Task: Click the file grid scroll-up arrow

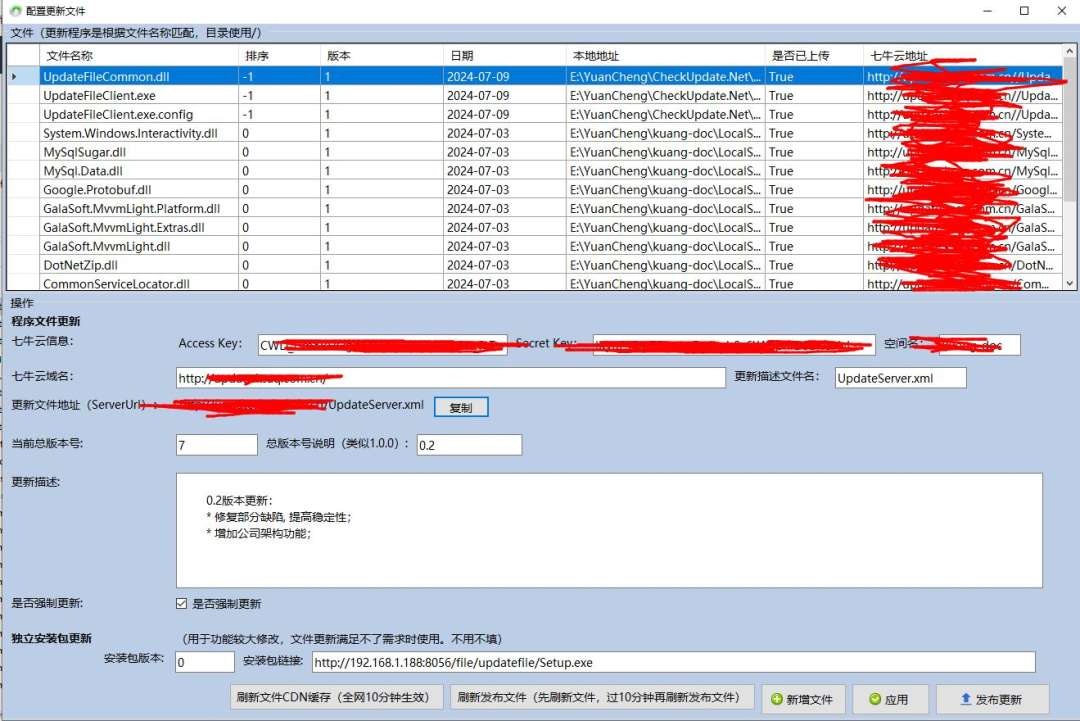Action: point(1070,52)
